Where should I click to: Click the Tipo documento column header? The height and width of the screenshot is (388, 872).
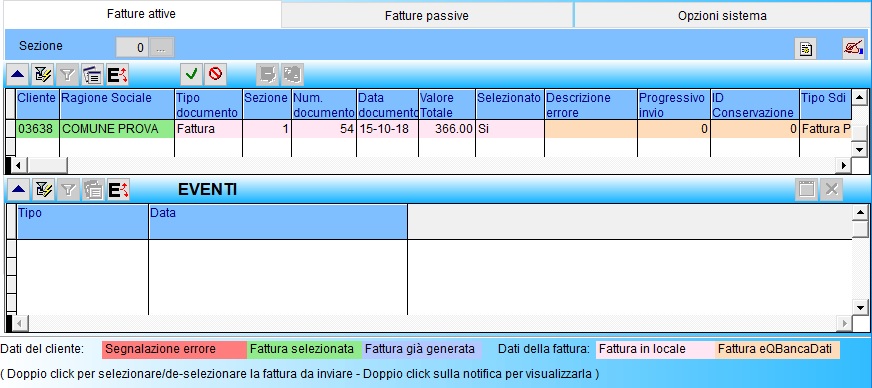(208, 105)
